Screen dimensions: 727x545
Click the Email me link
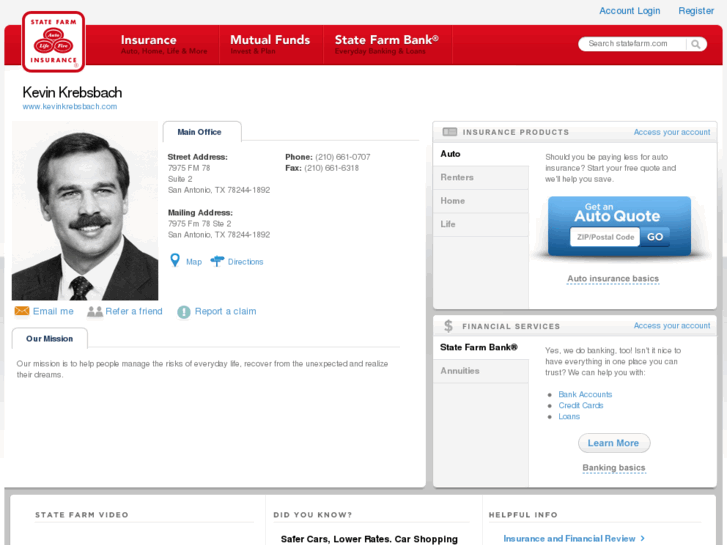point(53,311)
